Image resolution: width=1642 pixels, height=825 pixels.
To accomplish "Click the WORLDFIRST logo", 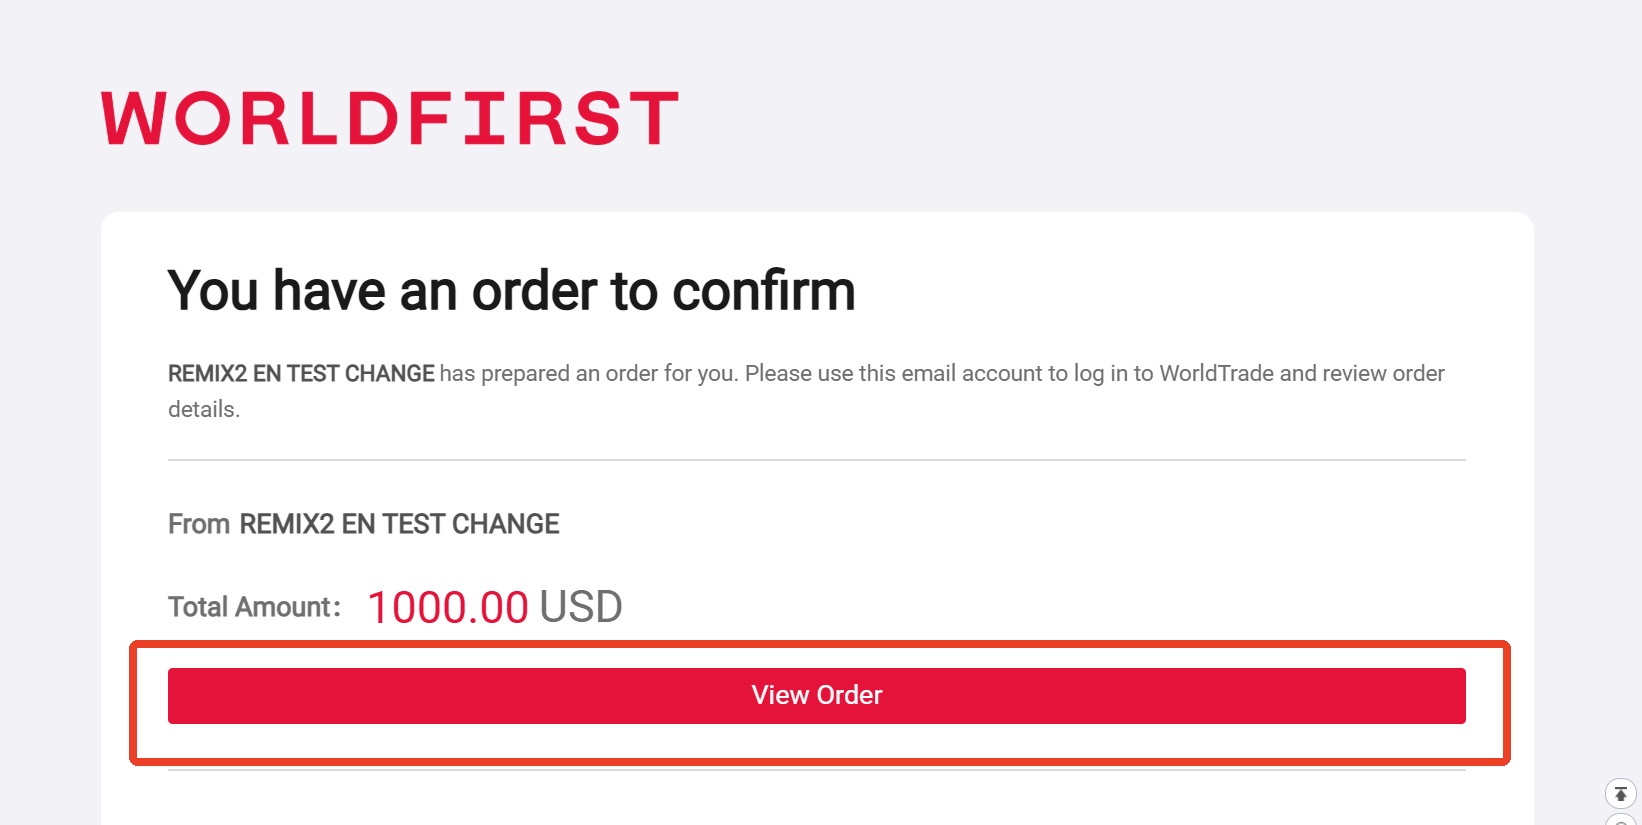I will 390,118.
